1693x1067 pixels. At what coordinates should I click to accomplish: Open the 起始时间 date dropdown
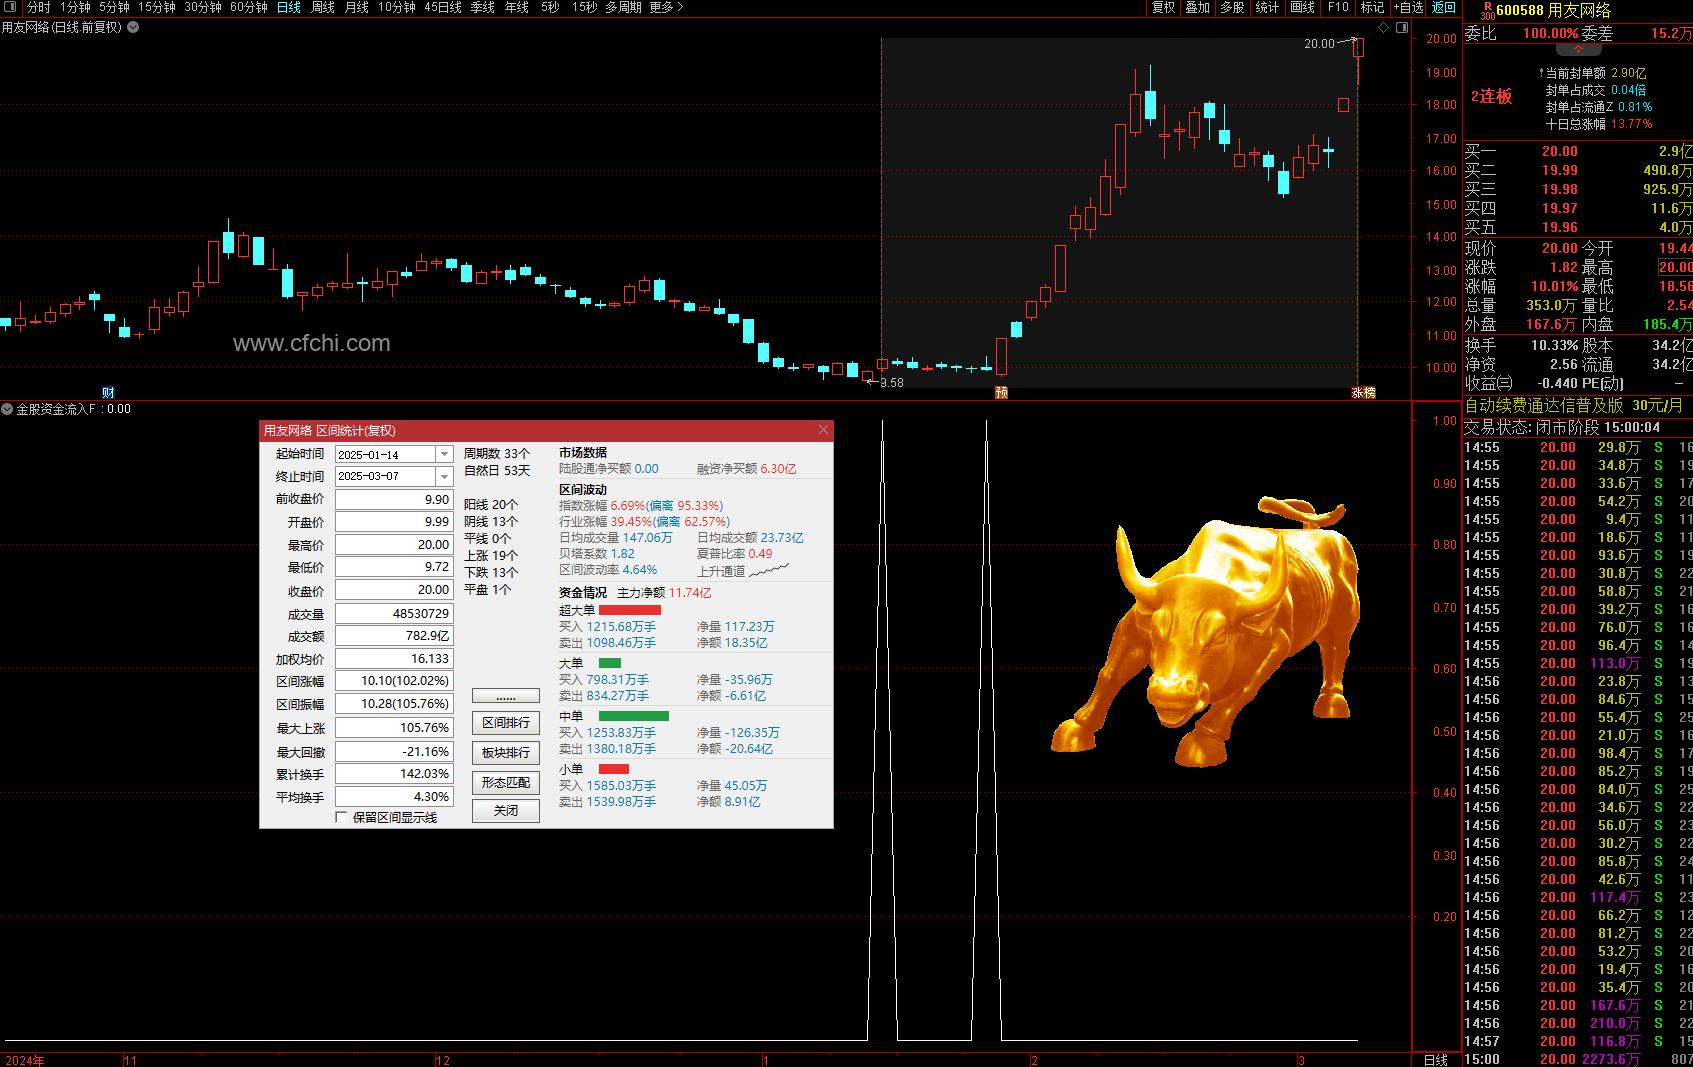444,454
